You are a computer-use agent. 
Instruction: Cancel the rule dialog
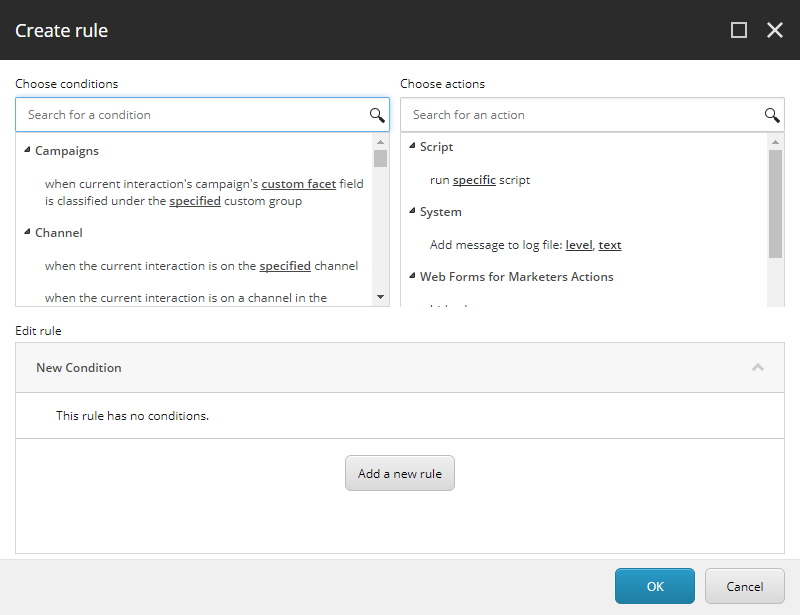pos(744,586)
